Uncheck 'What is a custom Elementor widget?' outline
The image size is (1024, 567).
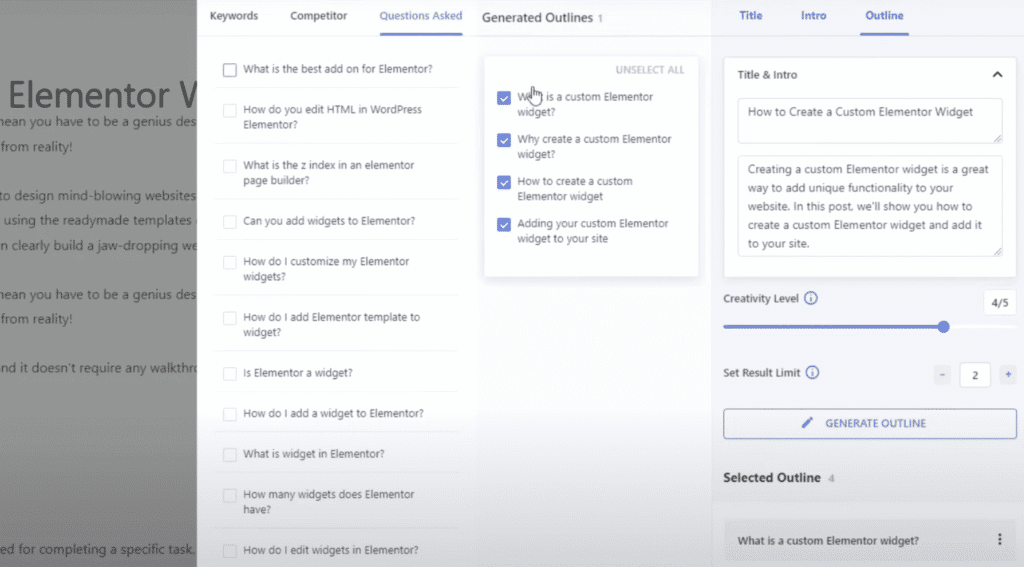click(504, 98)
